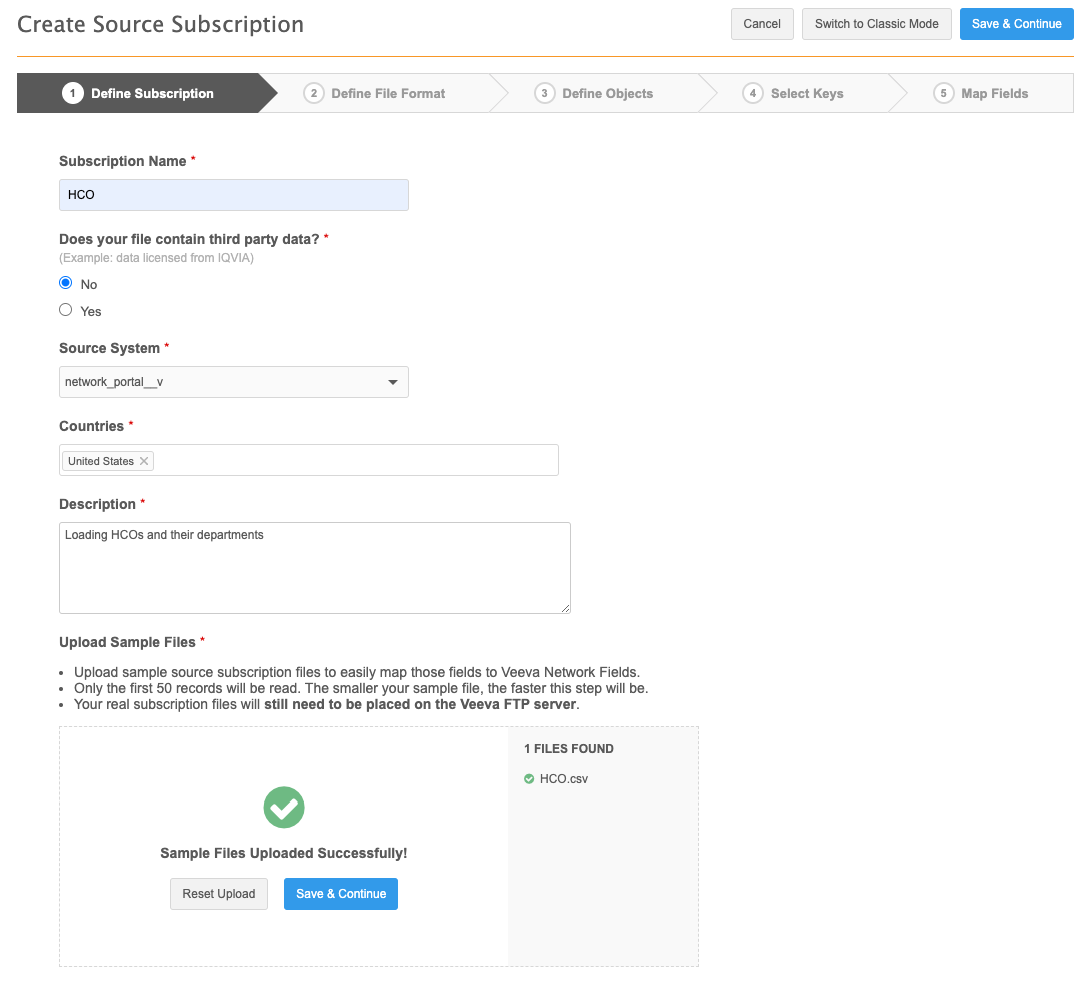Click Reset Upload button

(219, 894)
